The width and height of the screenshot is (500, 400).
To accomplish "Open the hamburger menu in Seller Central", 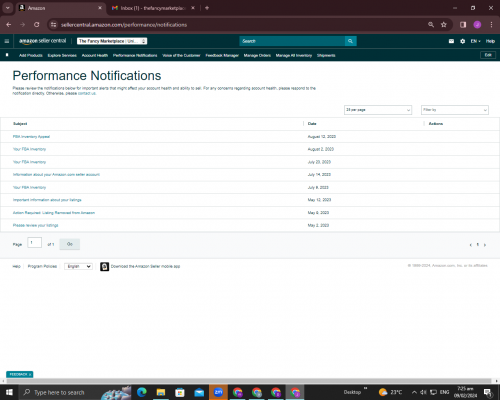I will point(7,41).
